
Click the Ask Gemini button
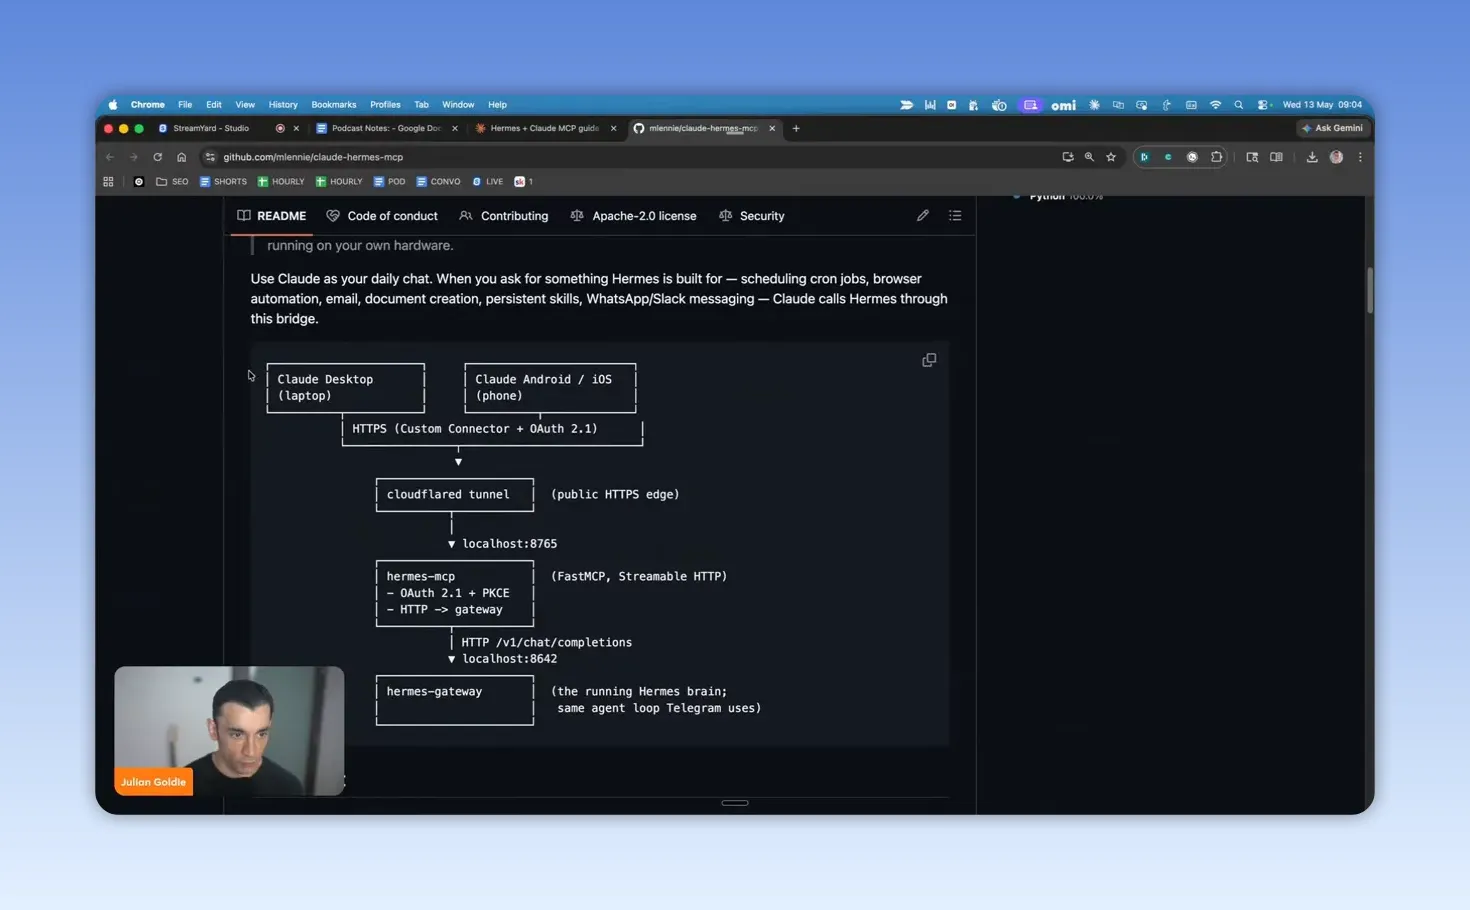pyautogui.click(x=1333, y=128)
